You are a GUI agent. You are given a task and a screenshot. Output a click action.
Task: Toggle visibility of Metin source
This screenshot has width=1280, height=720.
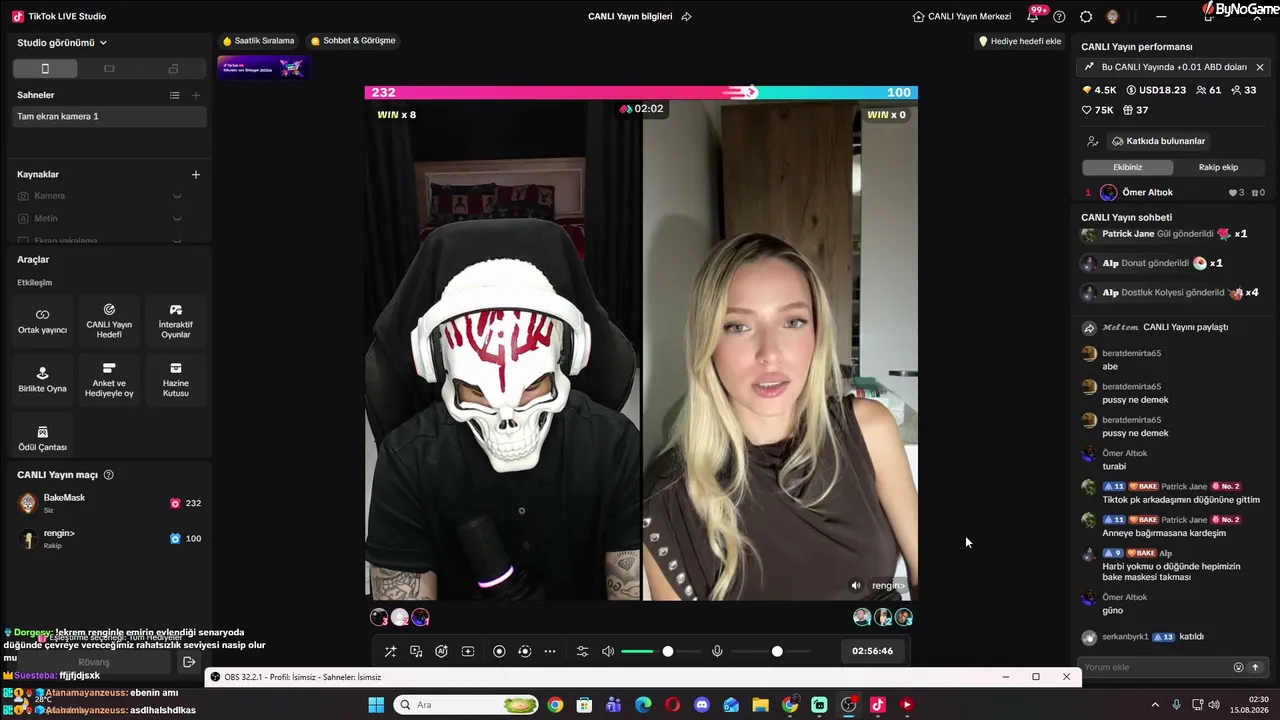tap(177, 219)
